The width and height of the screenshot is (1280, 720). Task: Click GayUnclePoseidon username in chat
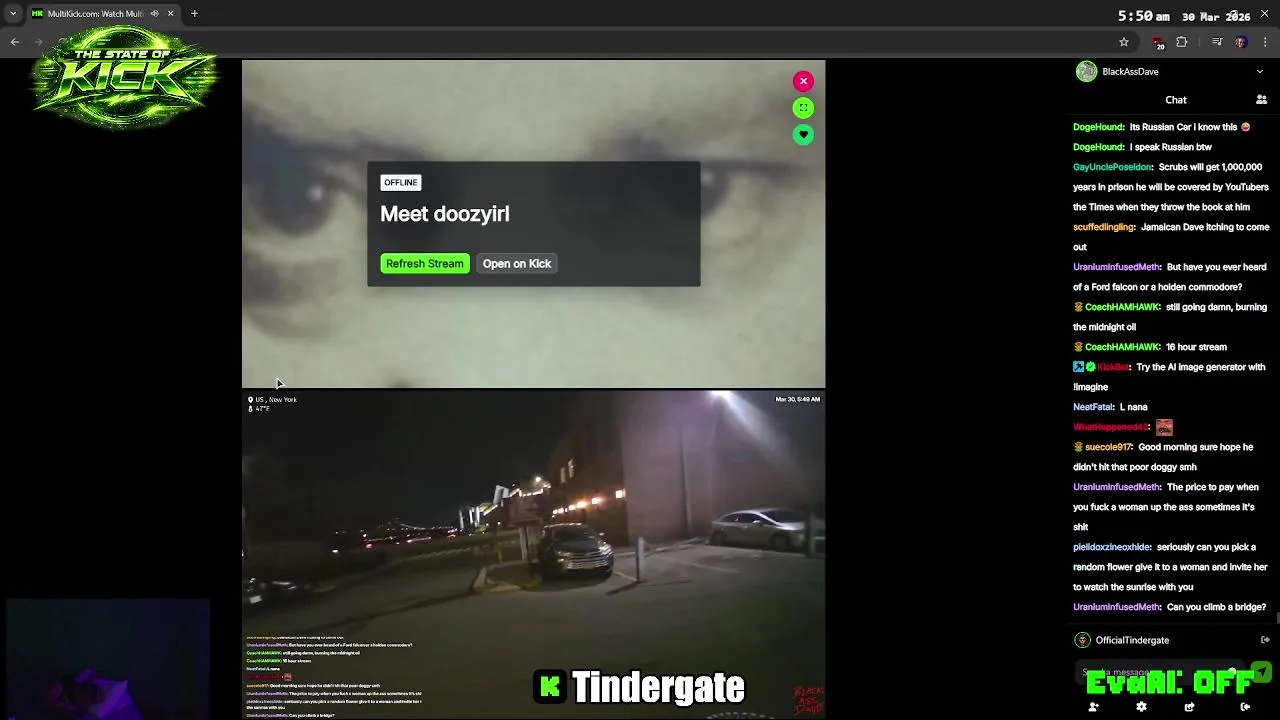(1113, 167)
